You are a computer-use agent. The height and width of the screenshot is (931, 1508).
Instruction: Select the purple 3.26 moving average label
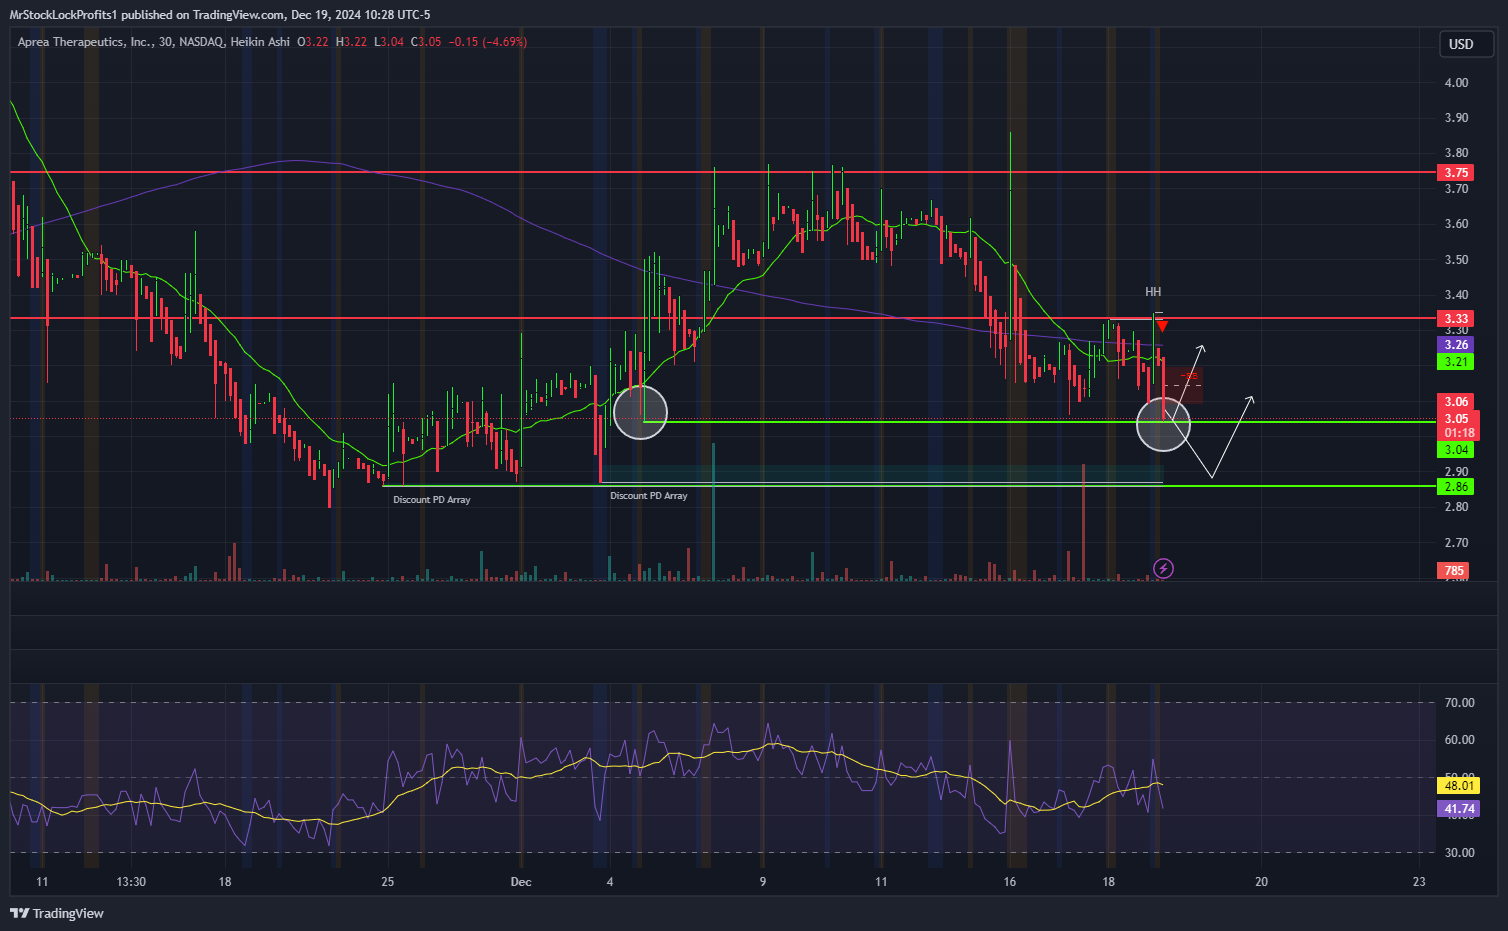(x=1456, y=345)
